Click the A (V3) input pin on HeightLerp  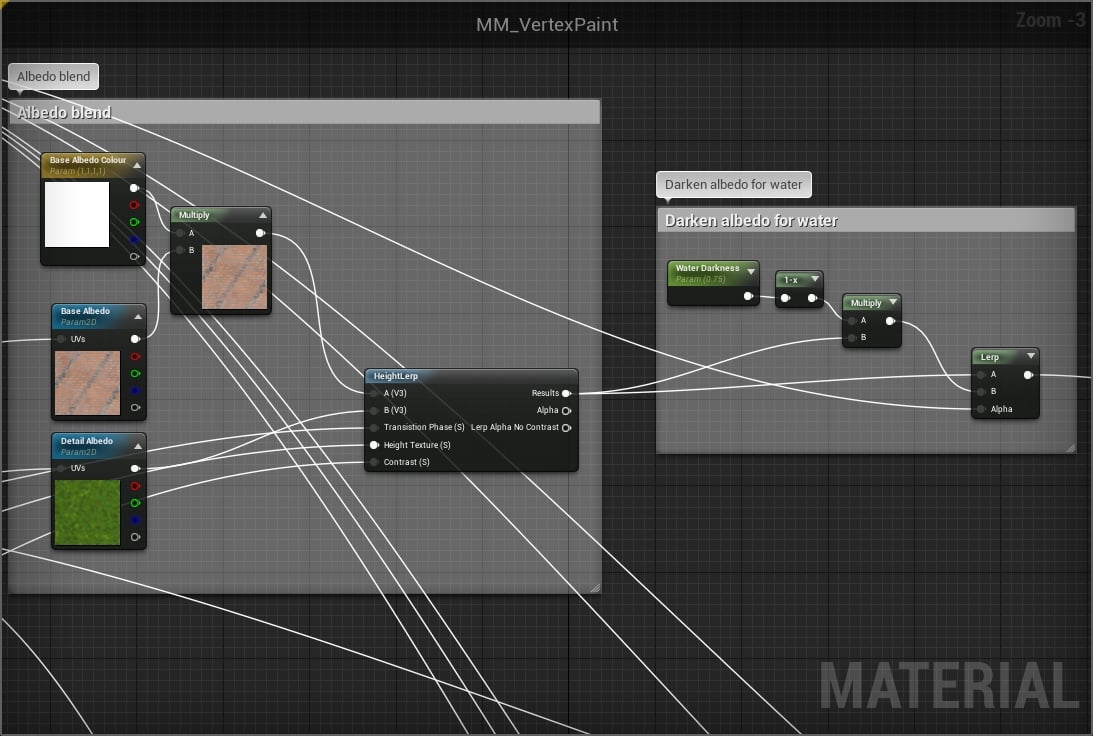point(374,393)
